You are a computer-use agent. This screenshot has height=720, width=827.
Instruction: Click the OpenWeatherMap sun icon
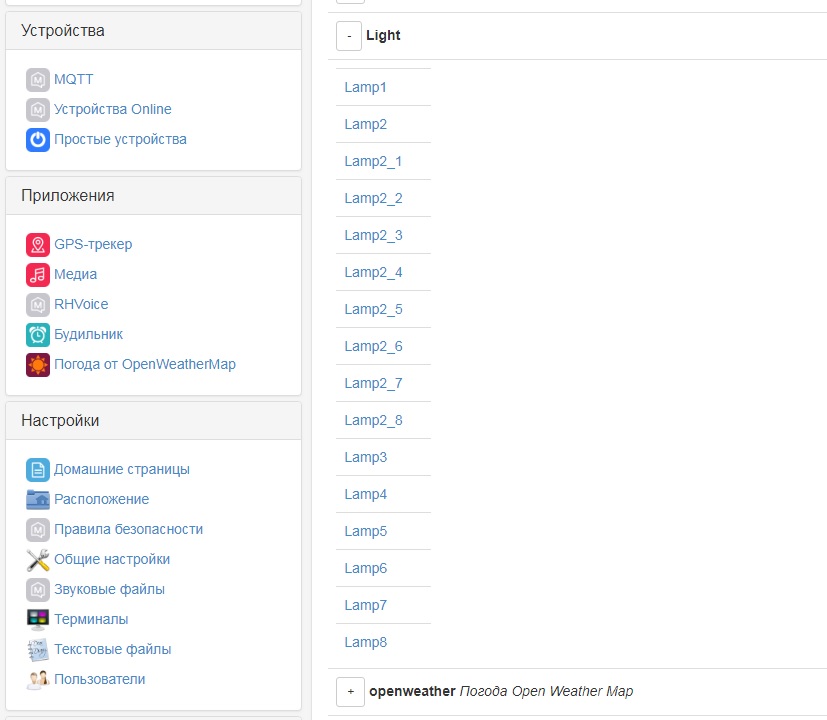coord(38,365)
